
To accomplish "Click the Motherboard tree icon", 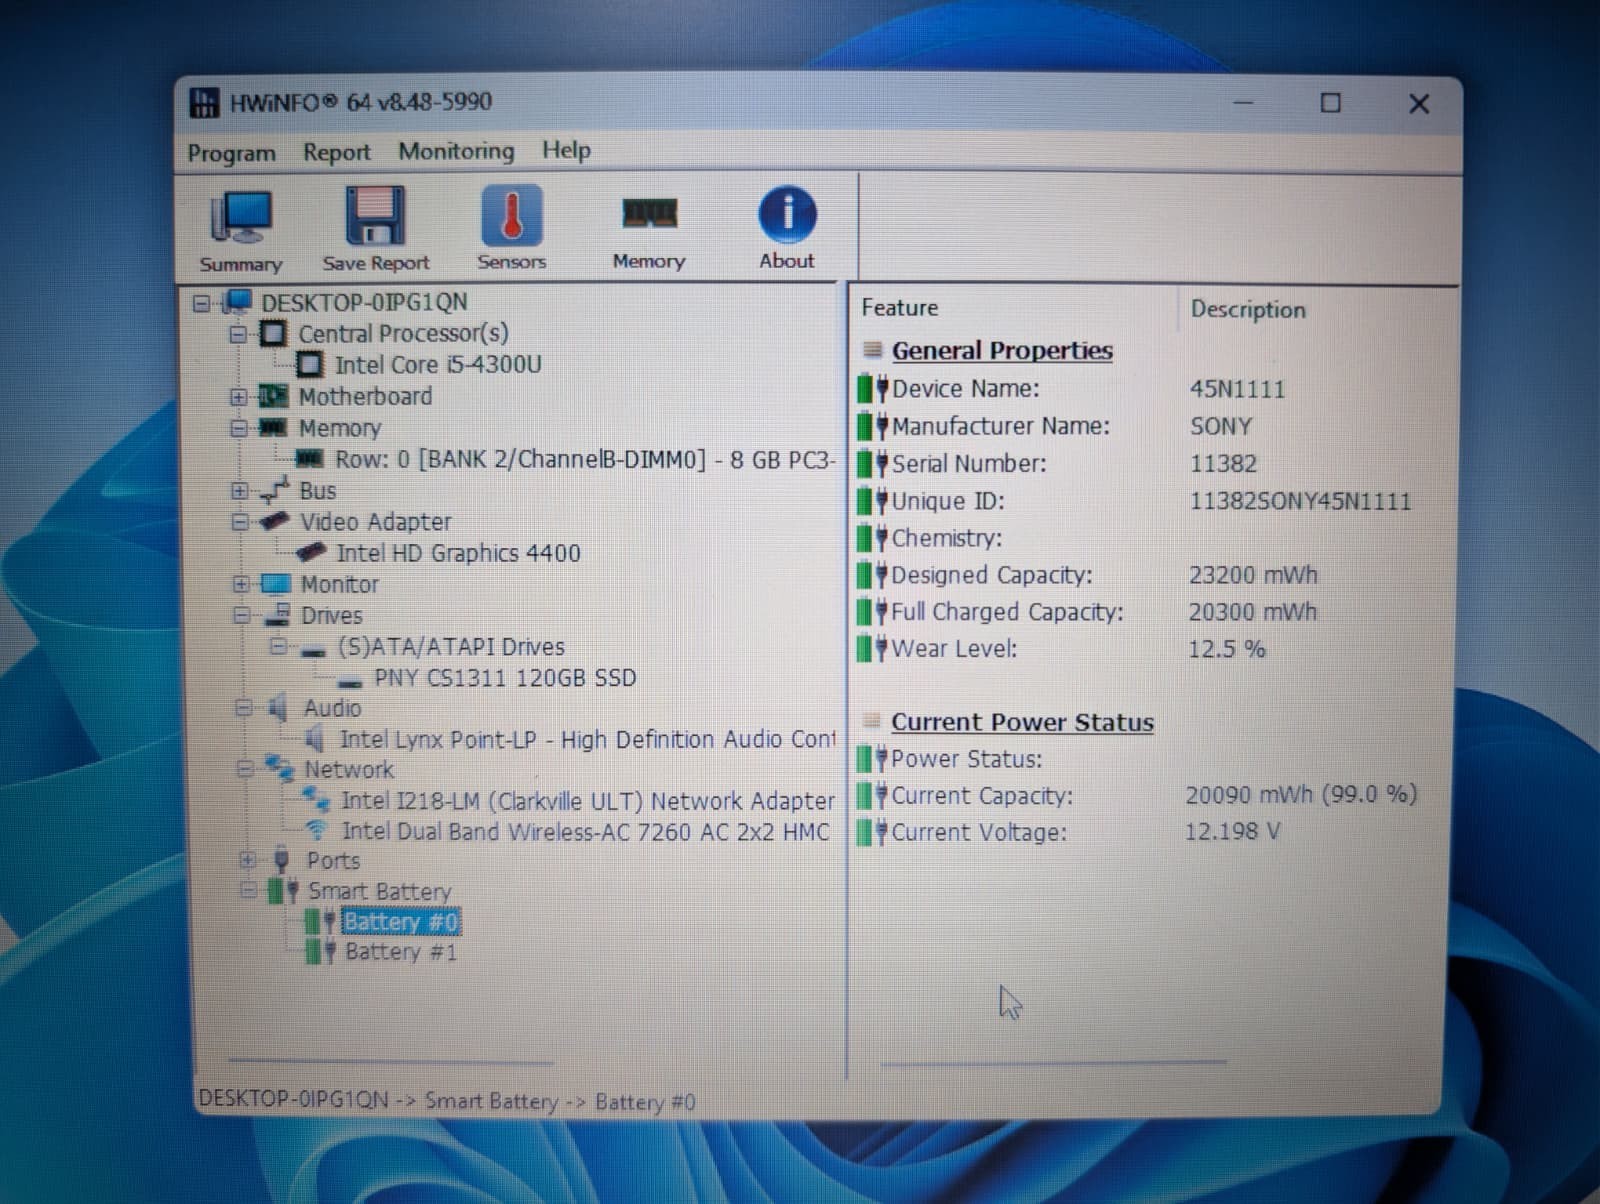I will click(273, 396).
